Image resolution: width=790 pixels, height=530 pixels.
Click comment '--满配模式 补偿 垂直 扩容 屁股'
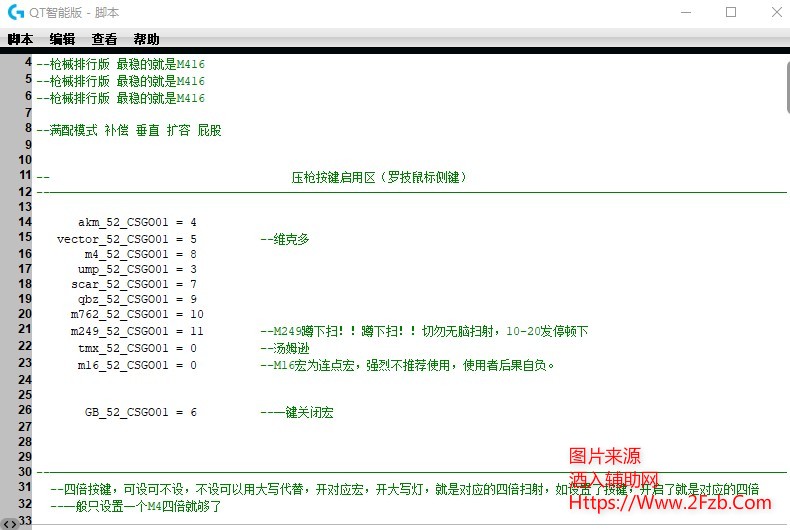coord(129,130)
